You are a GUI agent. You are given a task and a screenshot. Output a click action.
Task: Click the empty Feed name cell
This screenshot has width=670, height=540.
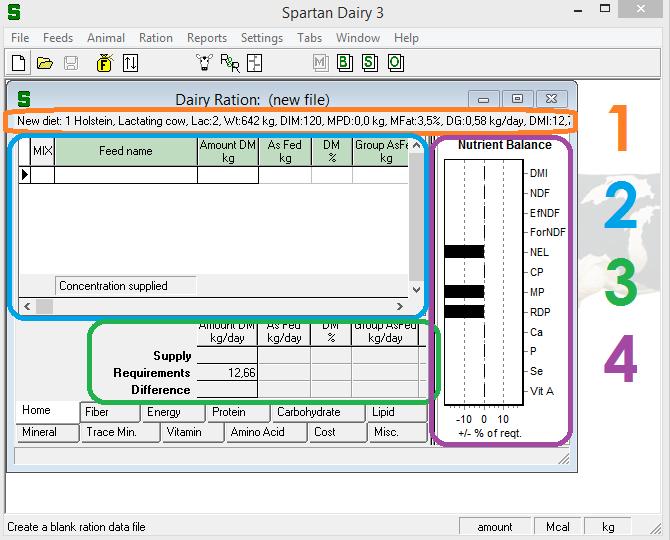coord(126,175)
